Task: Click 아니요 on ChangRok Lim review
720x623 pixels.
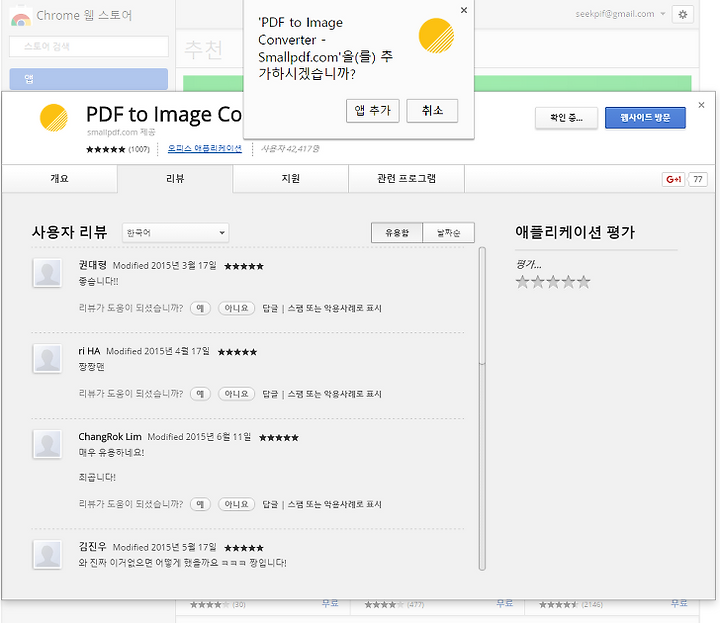Action: click(236, 504)
